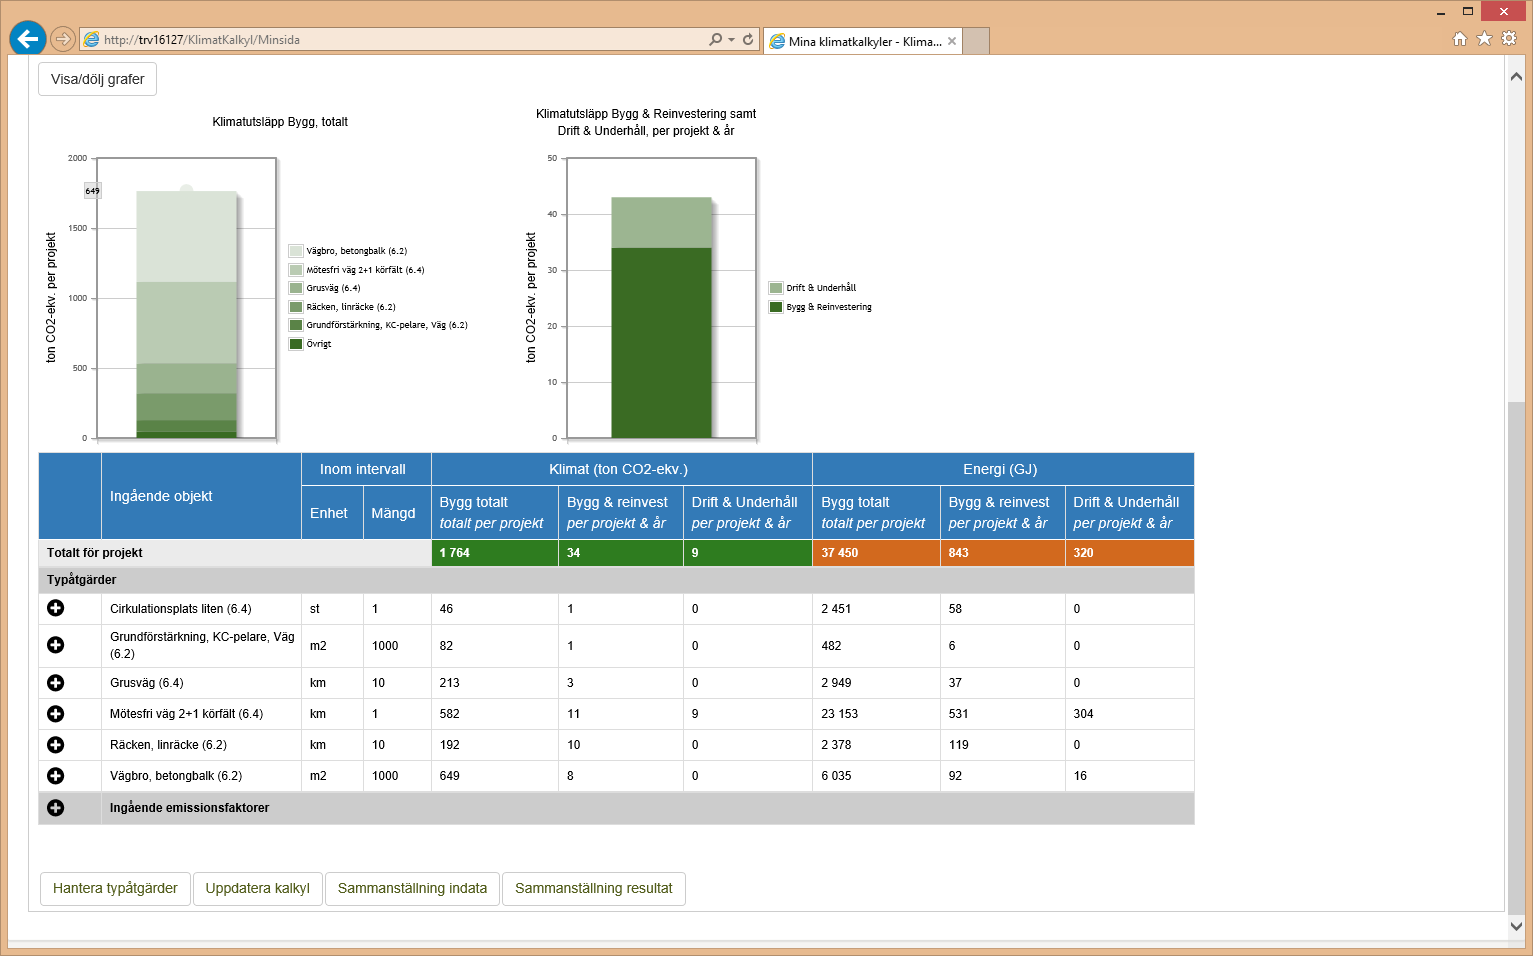This screenshot has height=956, width=1533.
Task: Click the 649 tooltip label on chart
Action: 92,190
